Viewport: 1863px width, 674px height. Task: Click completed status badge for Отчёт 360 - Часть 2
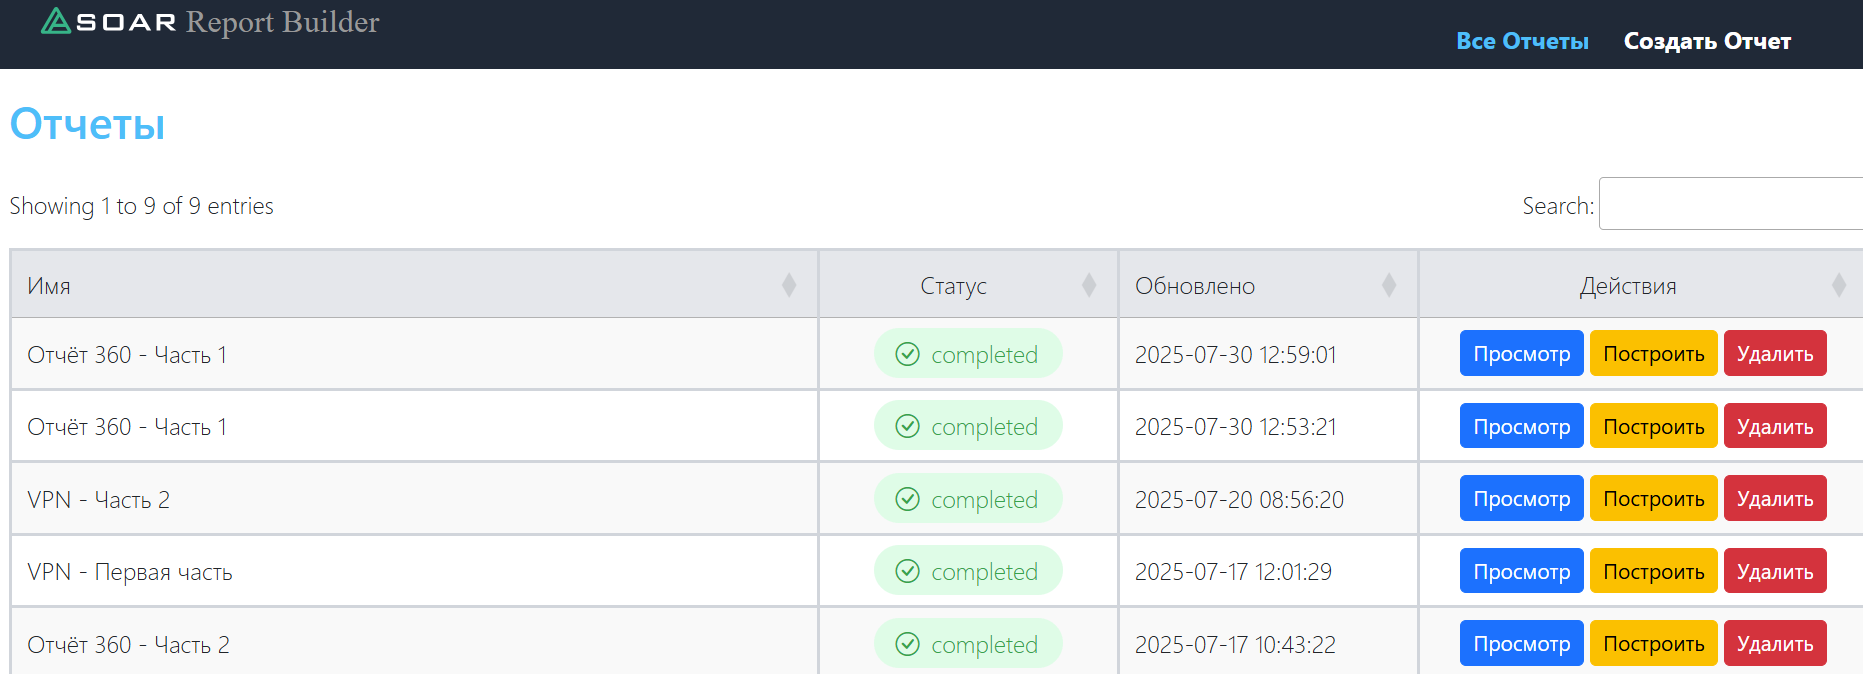pyautogui.click(x=967, y=644)
